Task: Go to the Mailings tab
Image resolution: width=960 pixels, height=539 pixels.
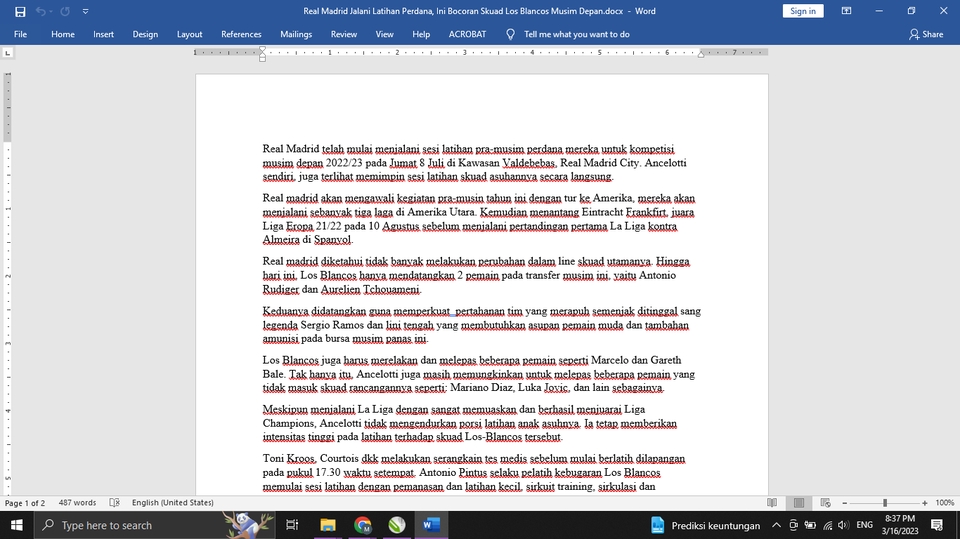Action: click(x=296, y=34)
